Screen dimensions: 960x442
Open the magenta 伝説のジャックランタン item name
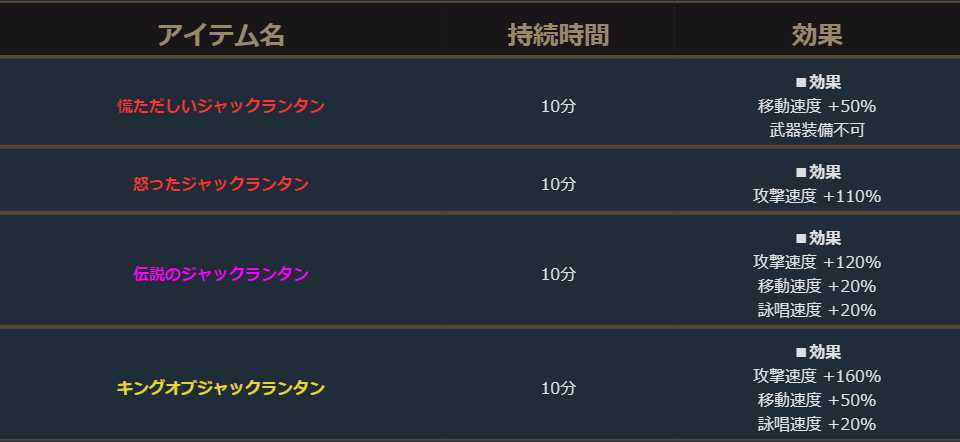tap(221, 274)
